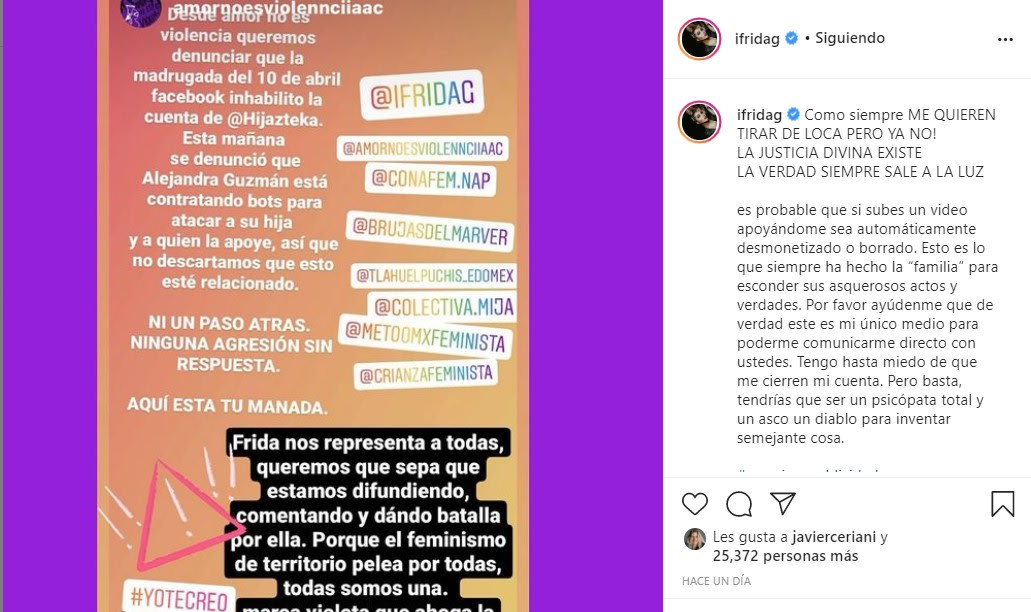This screenshot has width=1031, height=612.
Task: View 25,372 personas más likes list
Action: [x=785, y=556]
